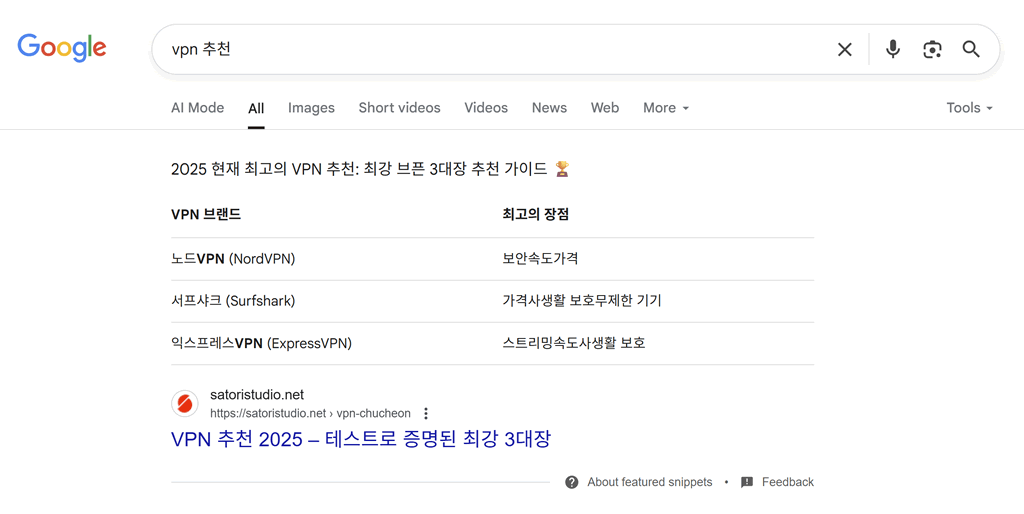1024x514 pixels.
Task: Open the Short videos tab
Action: [399, 108]
